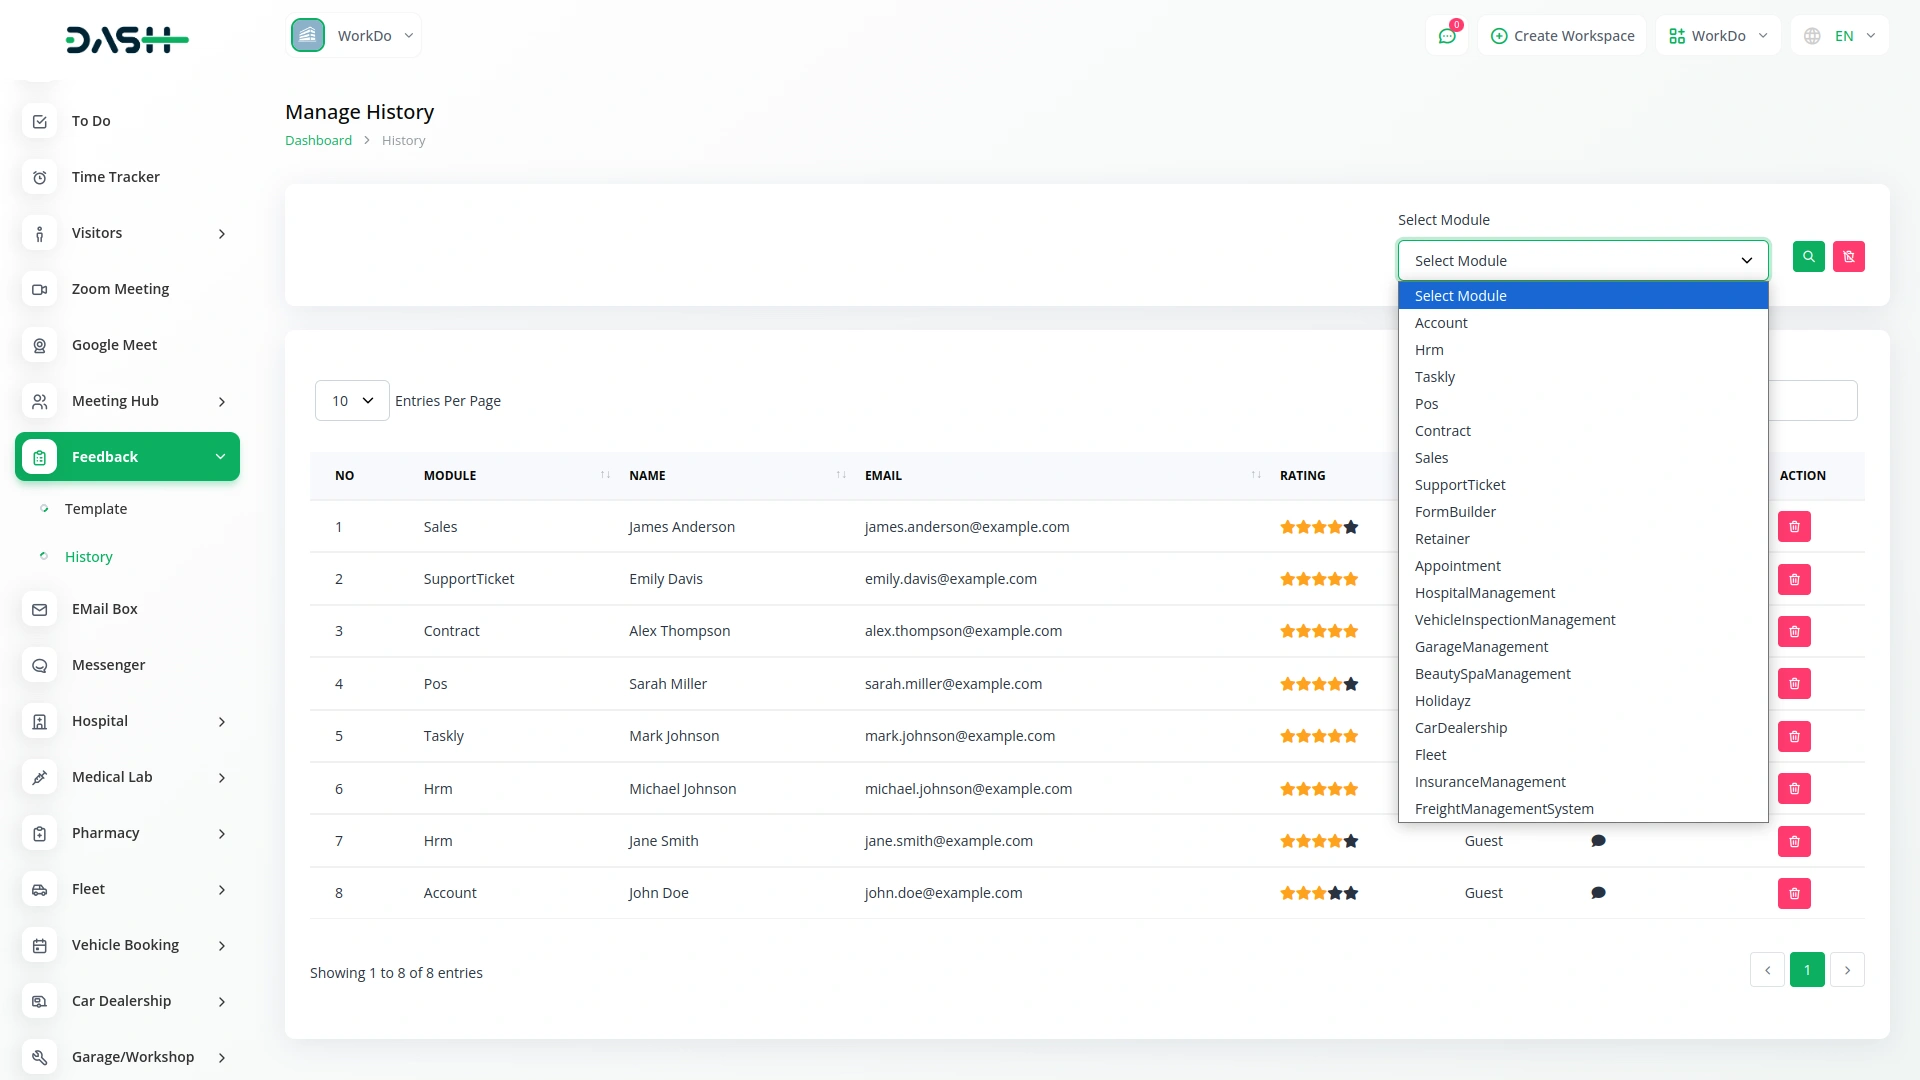The image size is (1920, 1080).
Task: Click the EMail Box sidebar icon
Action: [x=39, y=609]
